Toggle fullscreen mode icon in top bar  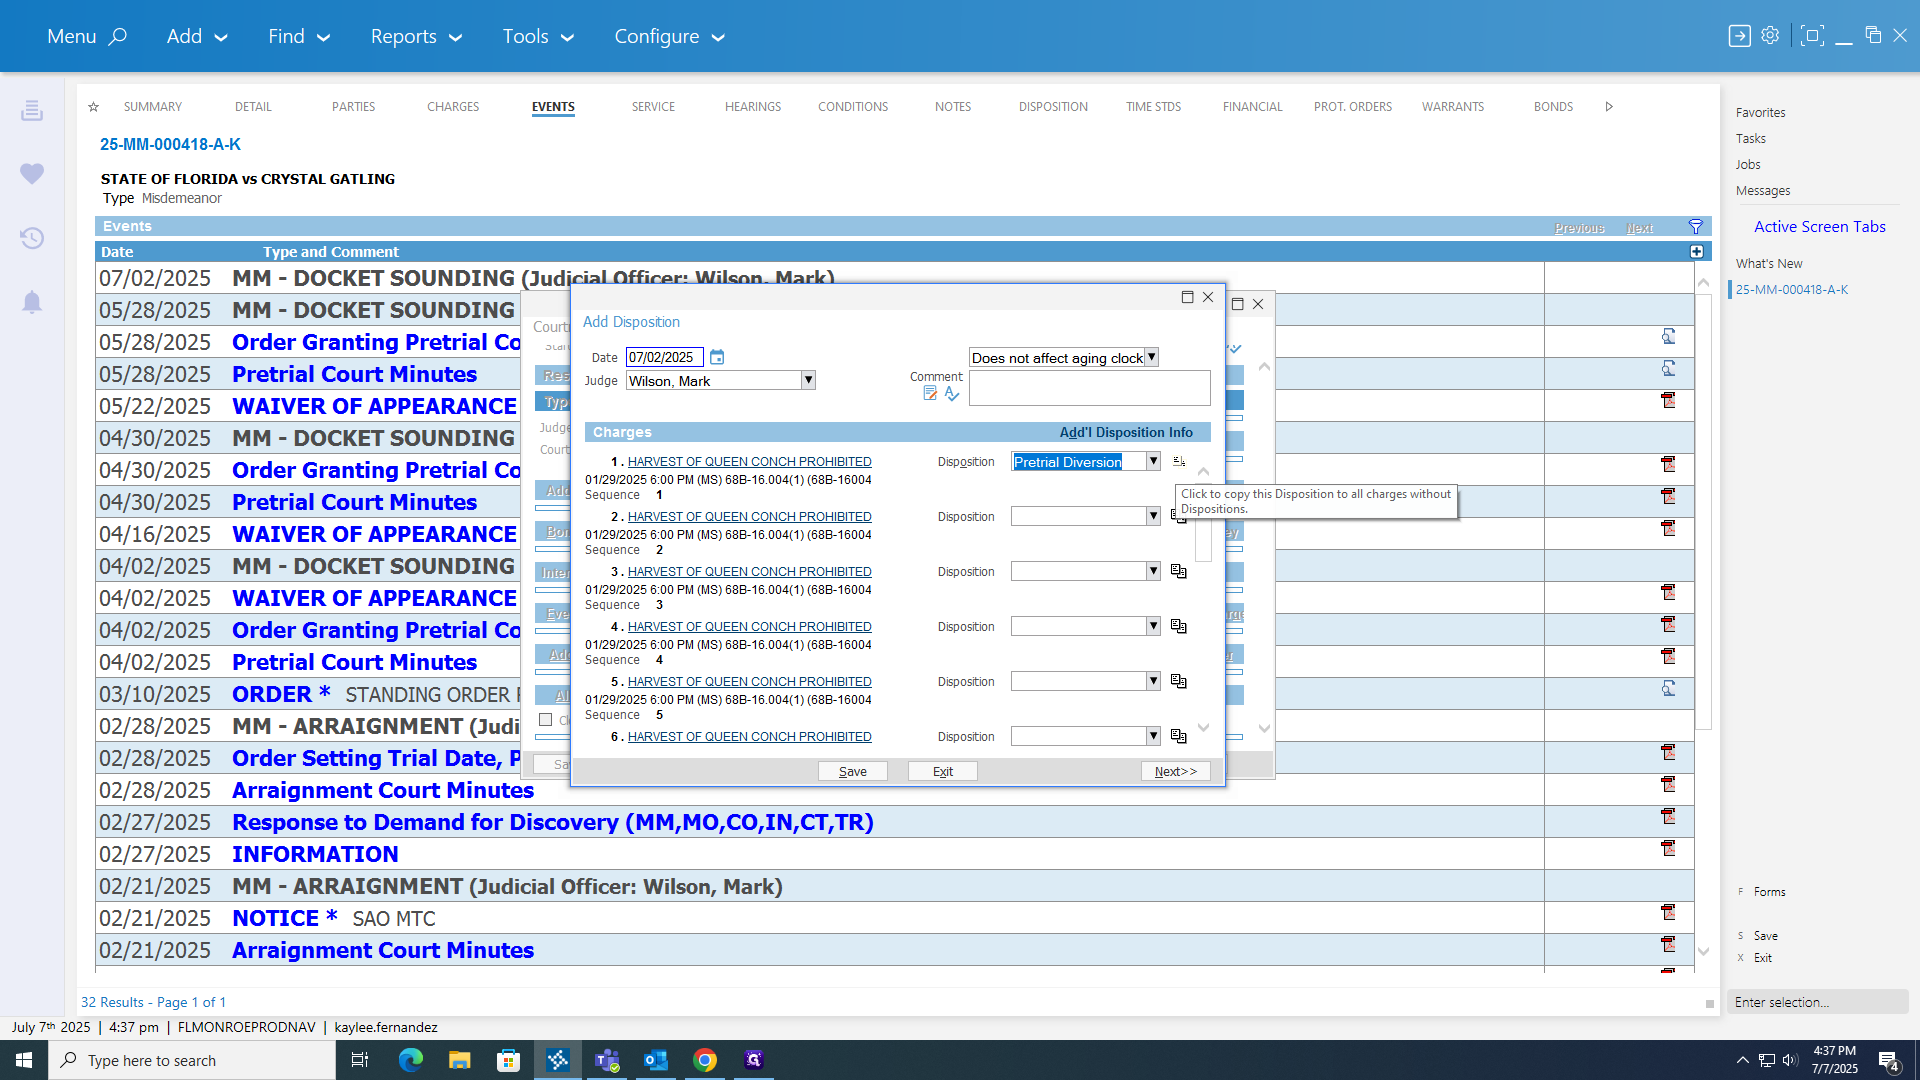[1811, 36]
